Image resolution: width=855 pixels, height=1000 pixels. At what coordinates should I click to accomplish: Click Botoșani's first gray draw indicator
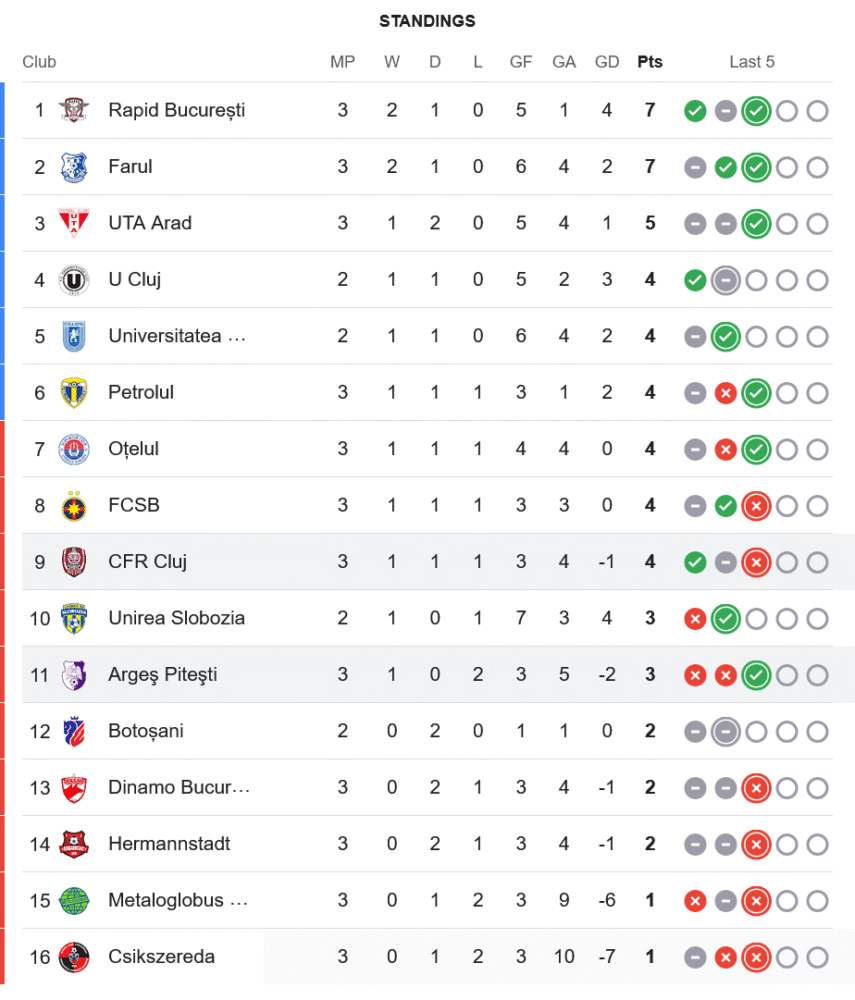point(695,731)
